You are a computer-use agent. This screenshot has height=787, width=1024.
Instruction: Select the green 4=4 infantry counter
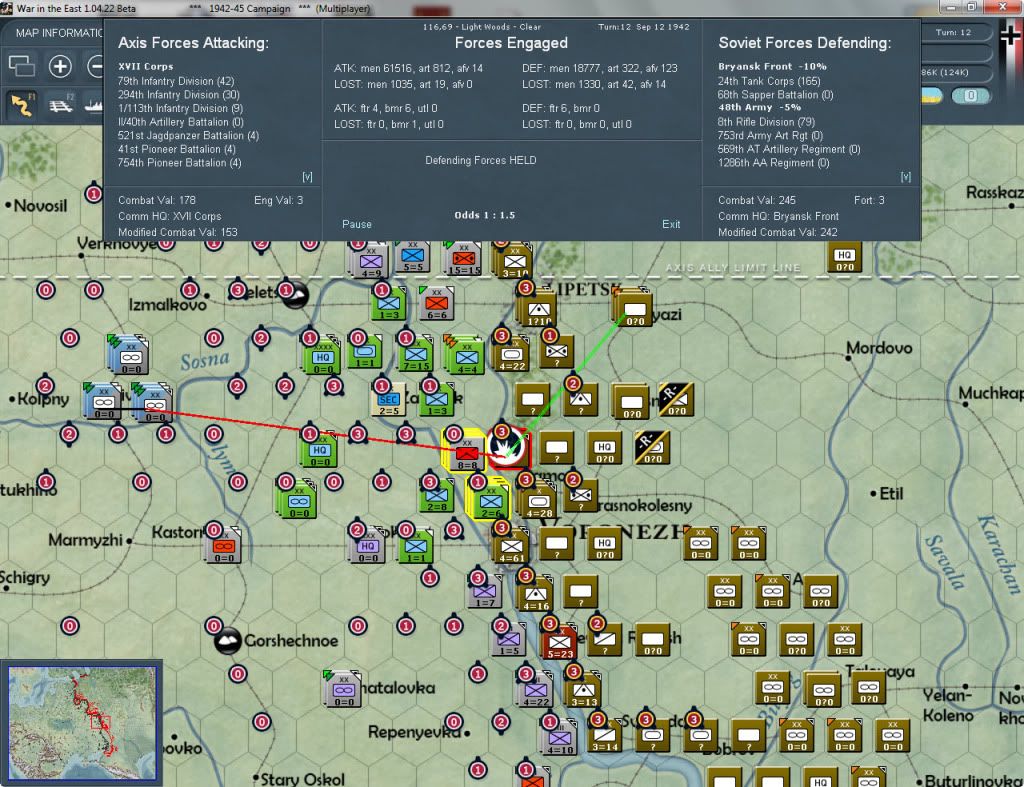coord(466,357)
